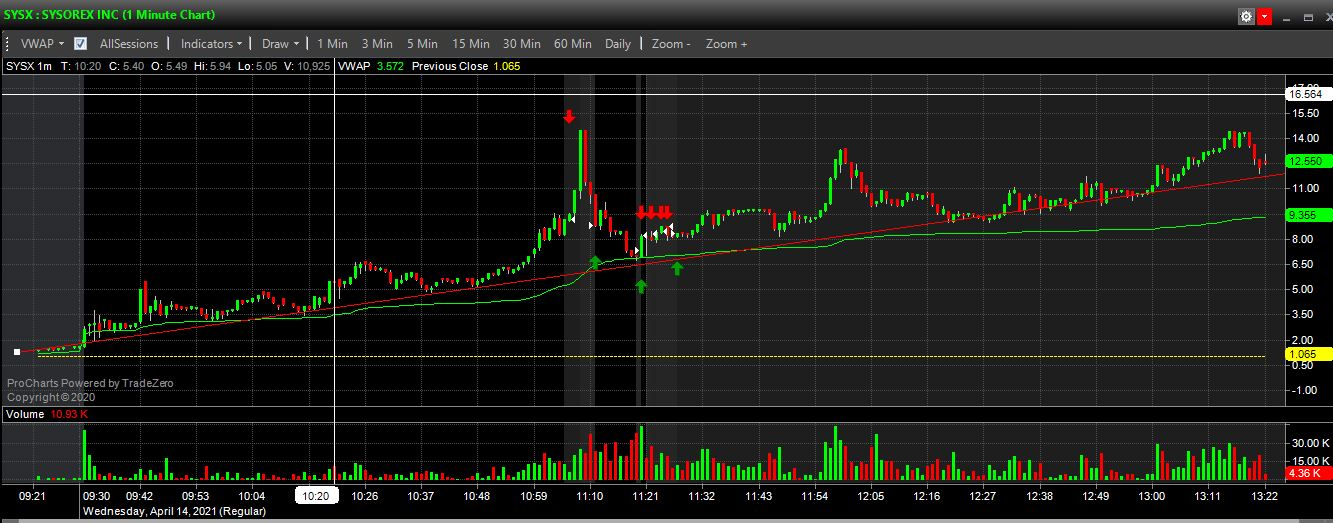
Task: Click the green buy arrow below the 11:10 pullback
Action: [595, 262]
